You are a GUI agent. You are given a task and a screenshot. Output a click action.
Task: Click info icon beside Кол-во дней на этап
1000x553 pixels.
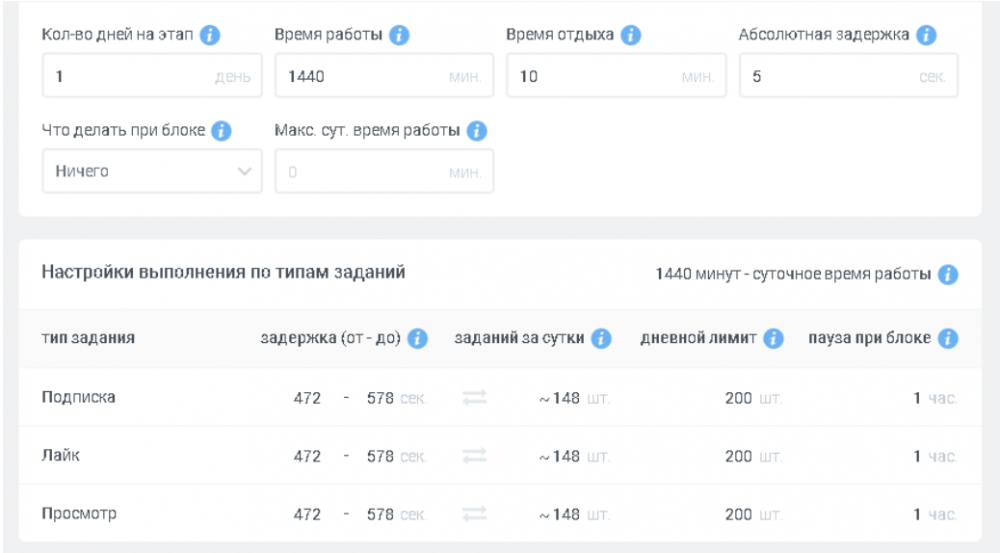(209, 35)
